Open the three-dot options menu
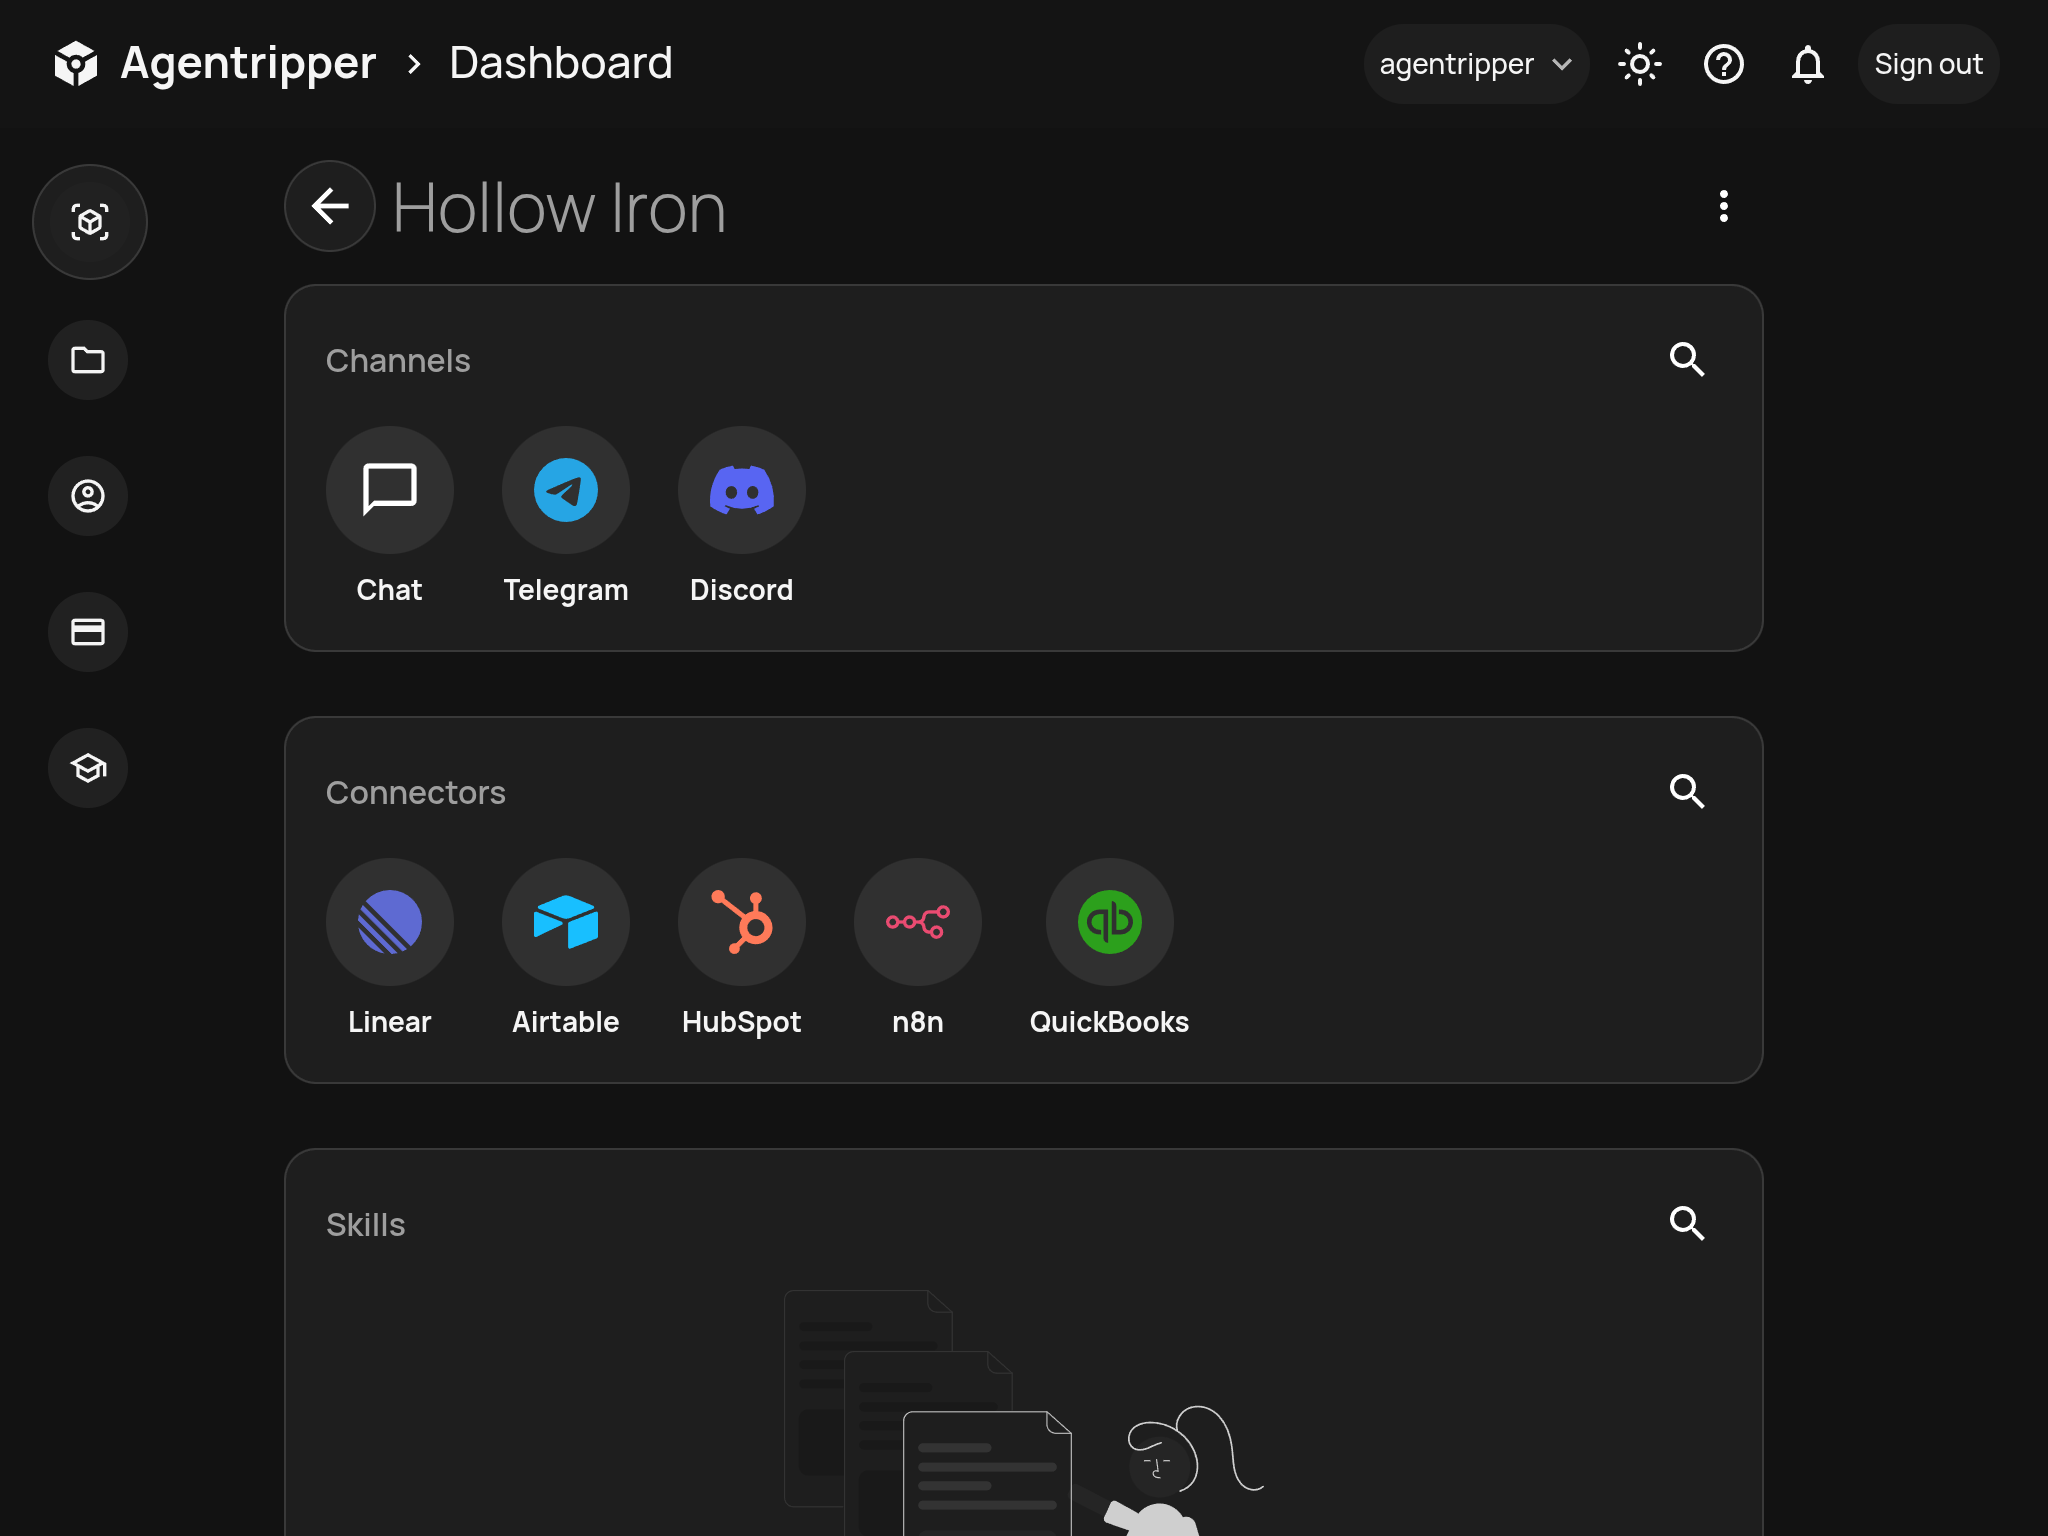 pyautogui.click(x=1723, y=206)
